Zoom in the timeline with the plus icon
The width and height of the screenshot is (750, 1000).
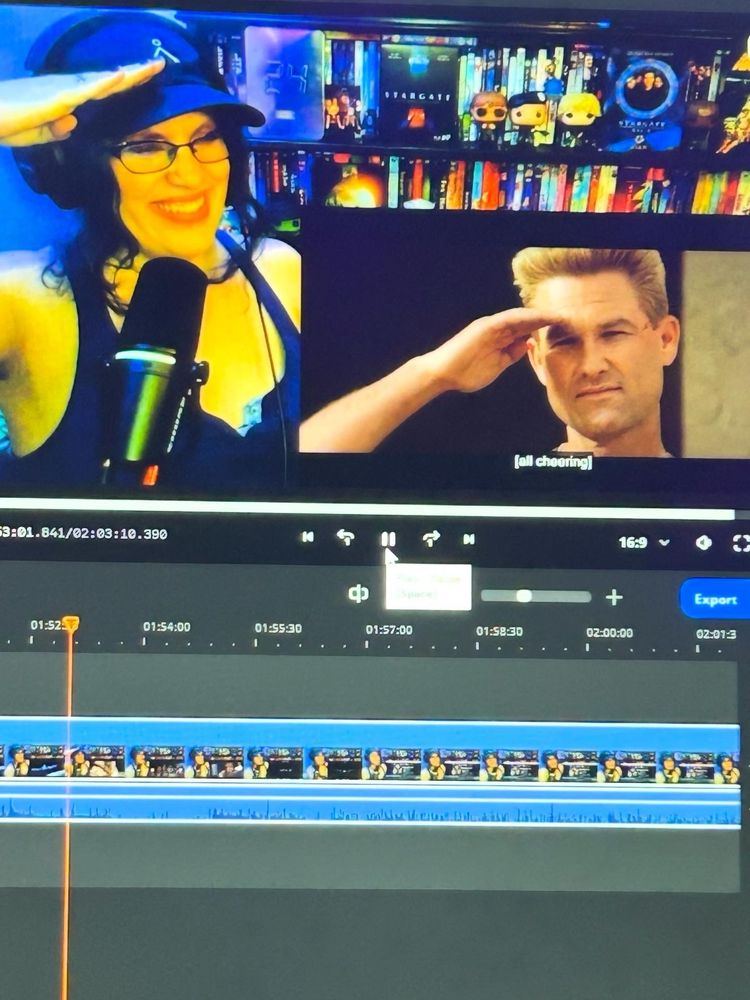pyautogui.click(x=614, y=597)
